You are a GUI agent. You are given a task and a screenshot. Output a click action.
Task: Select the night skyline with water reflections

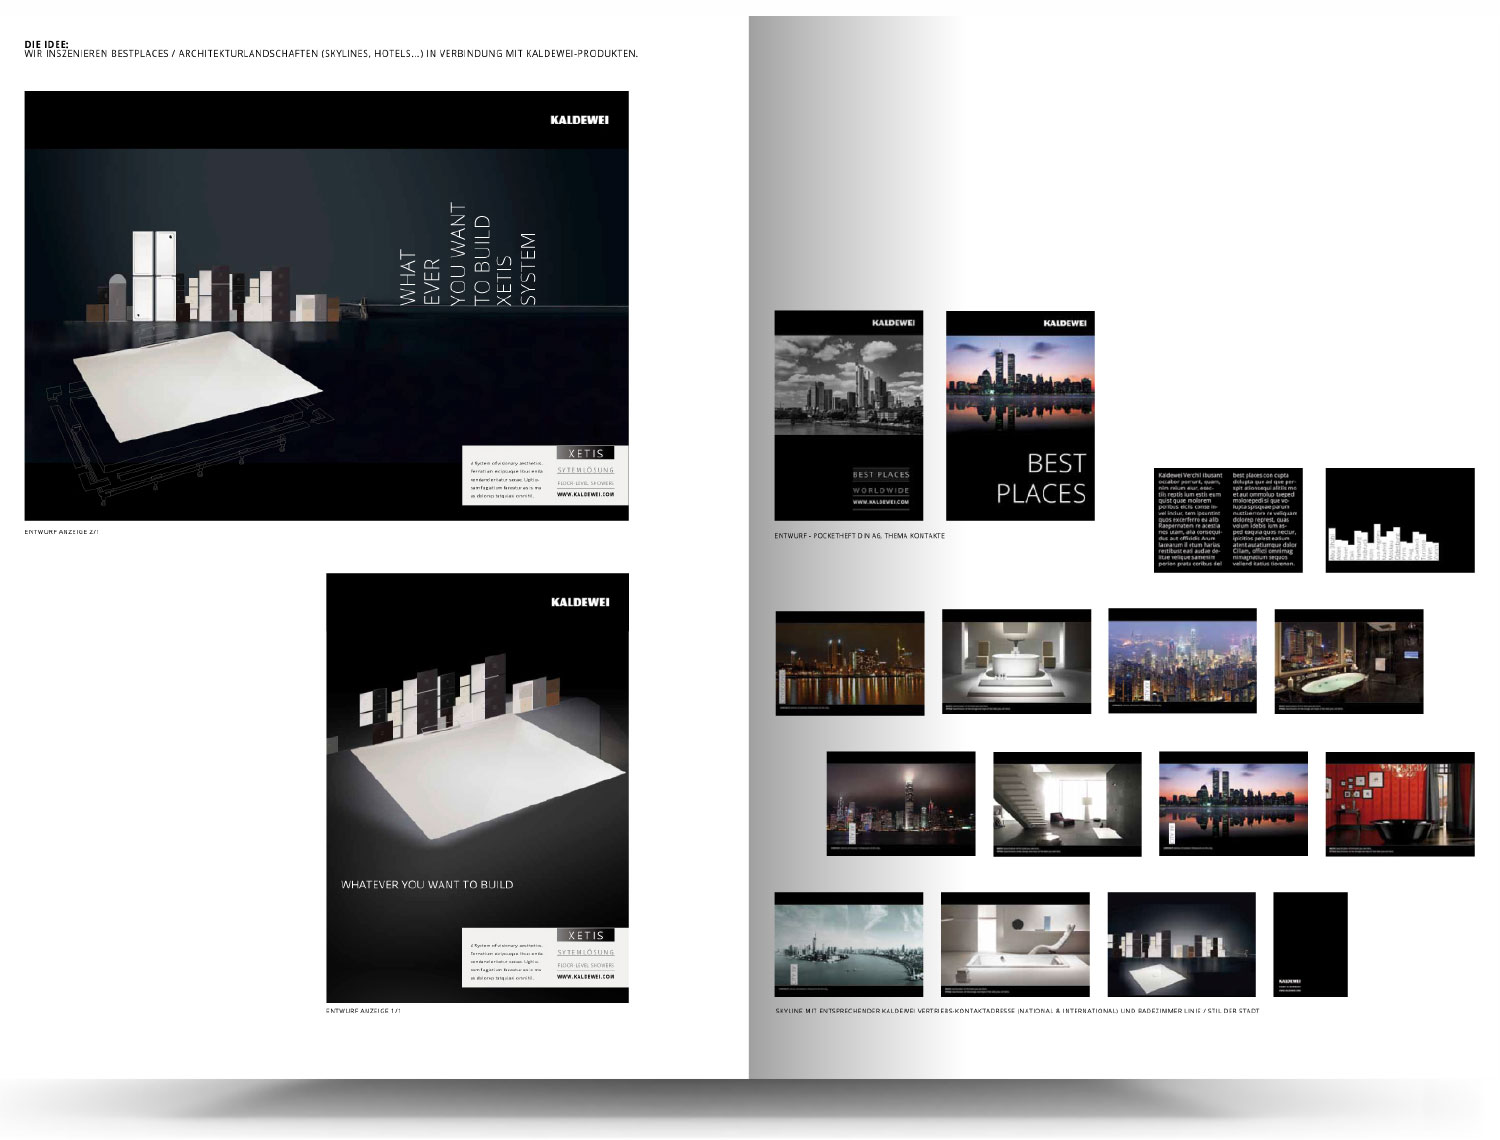[x=849, y=662]
